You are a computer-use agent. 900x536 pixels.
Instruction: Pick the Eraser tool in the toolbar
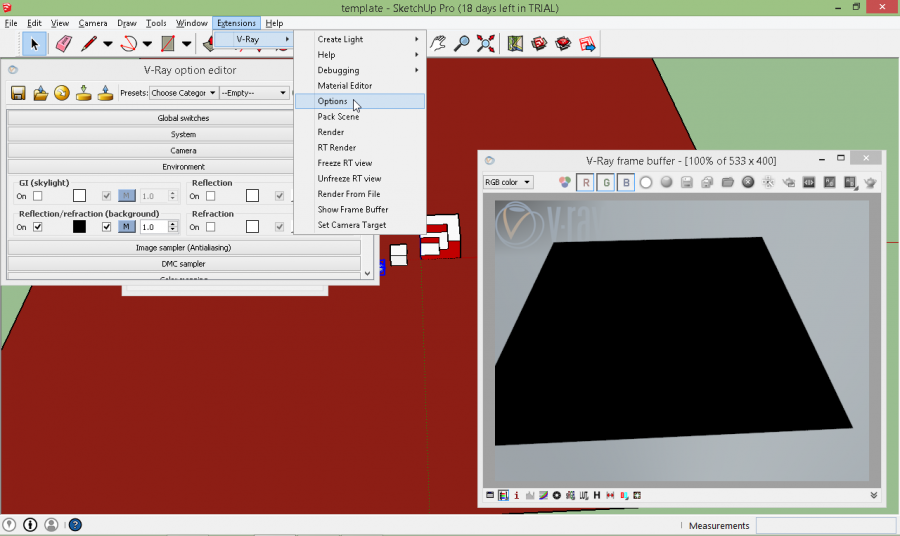(63, 44)
